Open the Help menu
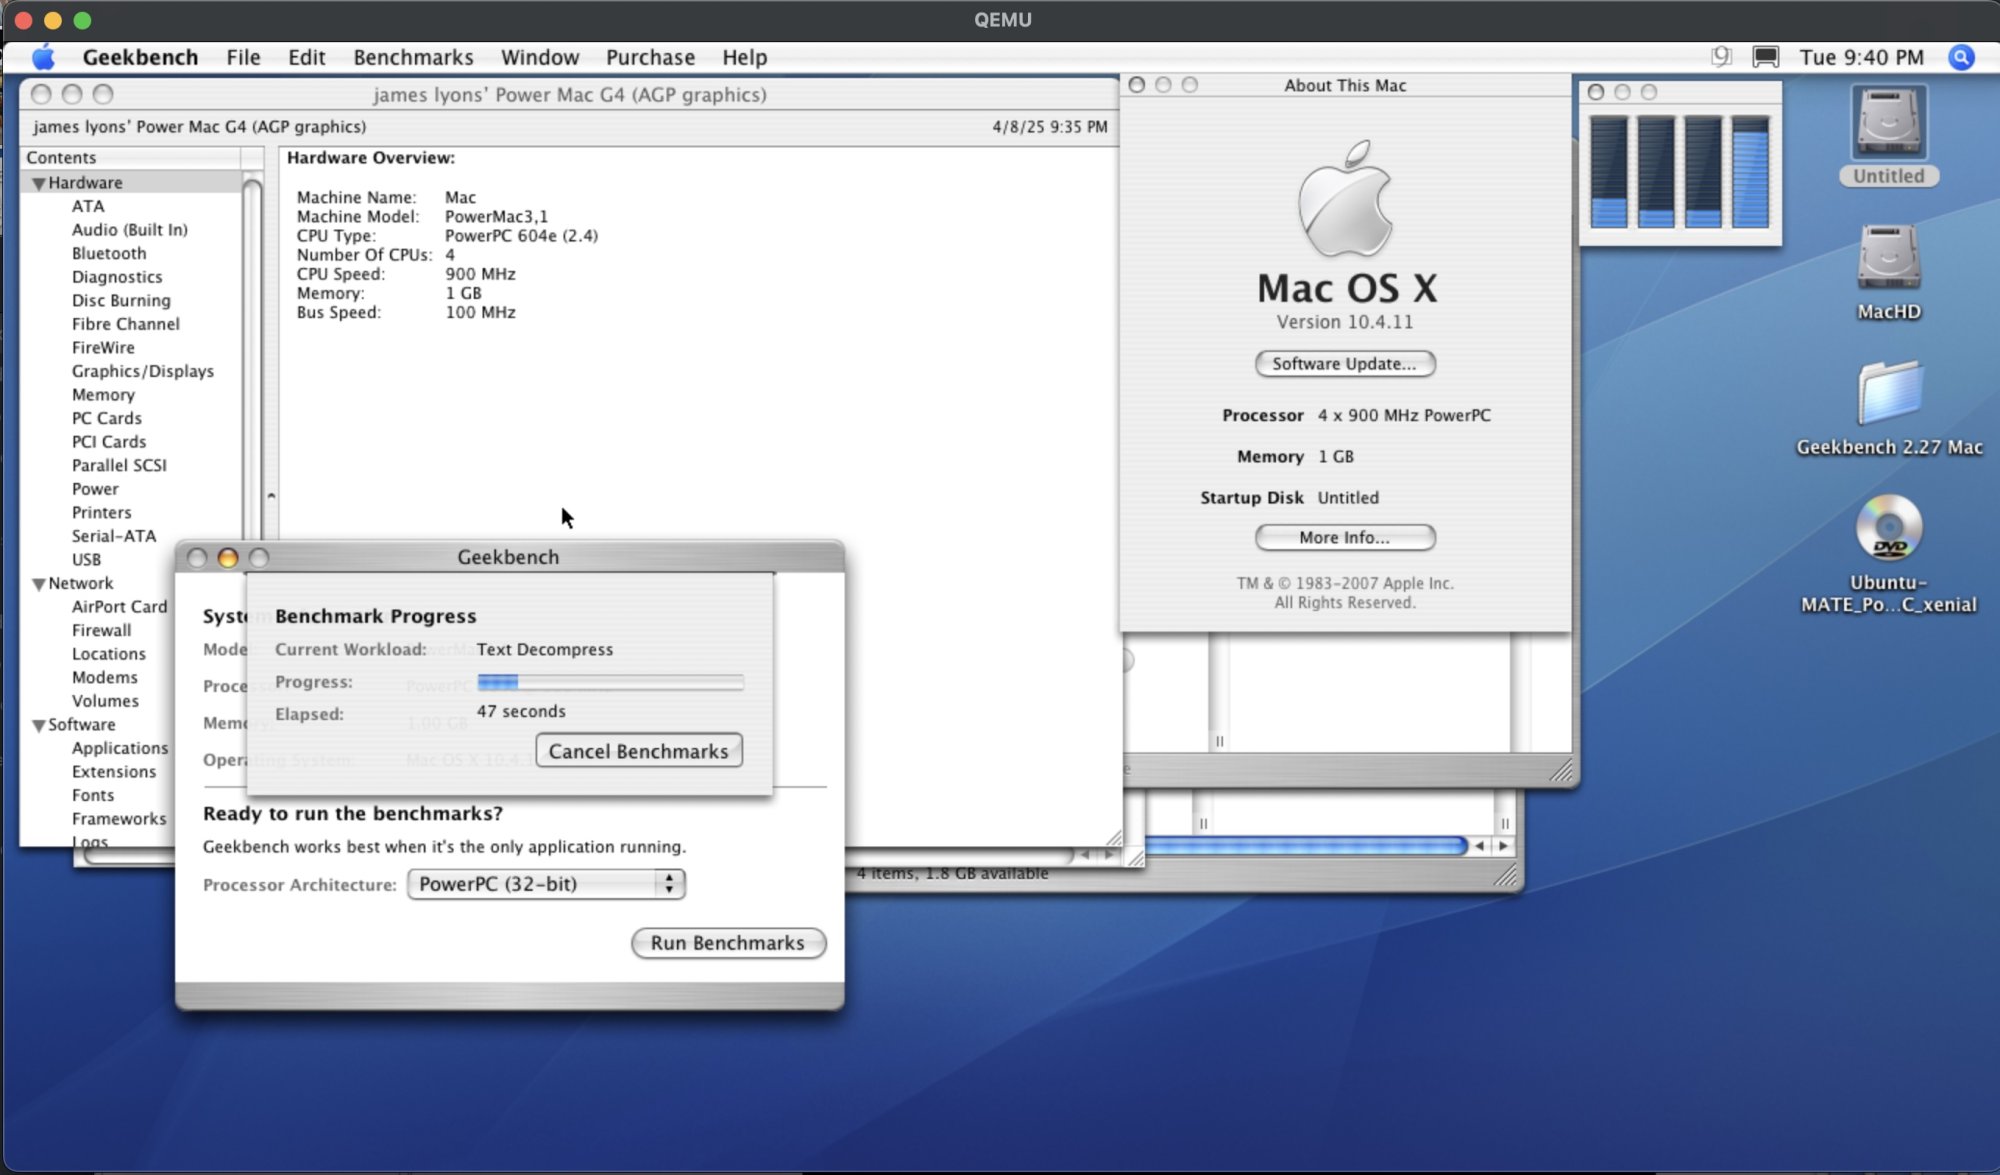2000x1175 pixels. (745, 57)
